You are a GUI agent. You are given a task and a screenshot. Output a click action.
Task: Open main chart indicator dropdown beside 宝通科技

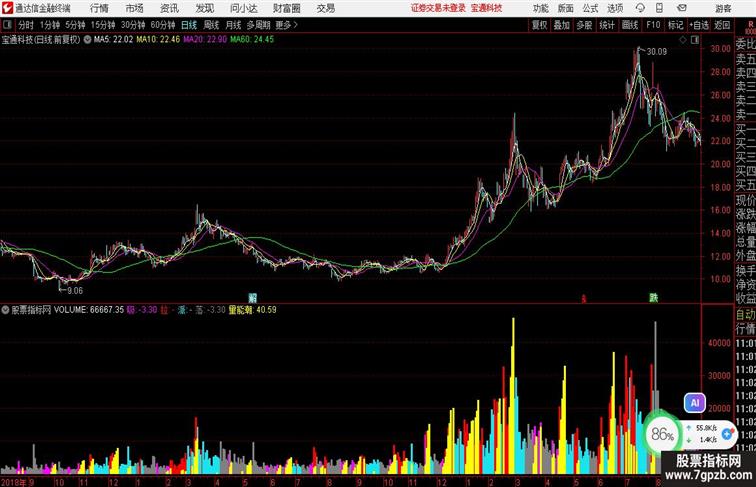(87, 40)
